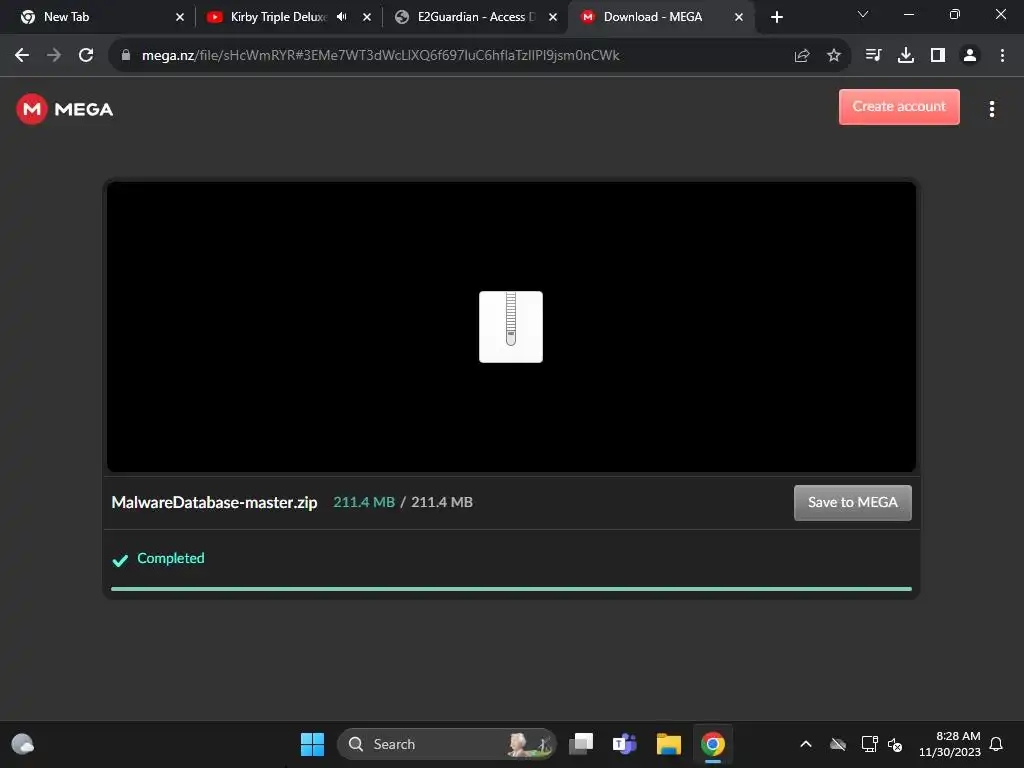Click the muted volume tray icon

pyautogui.click(x=895, y=744)
